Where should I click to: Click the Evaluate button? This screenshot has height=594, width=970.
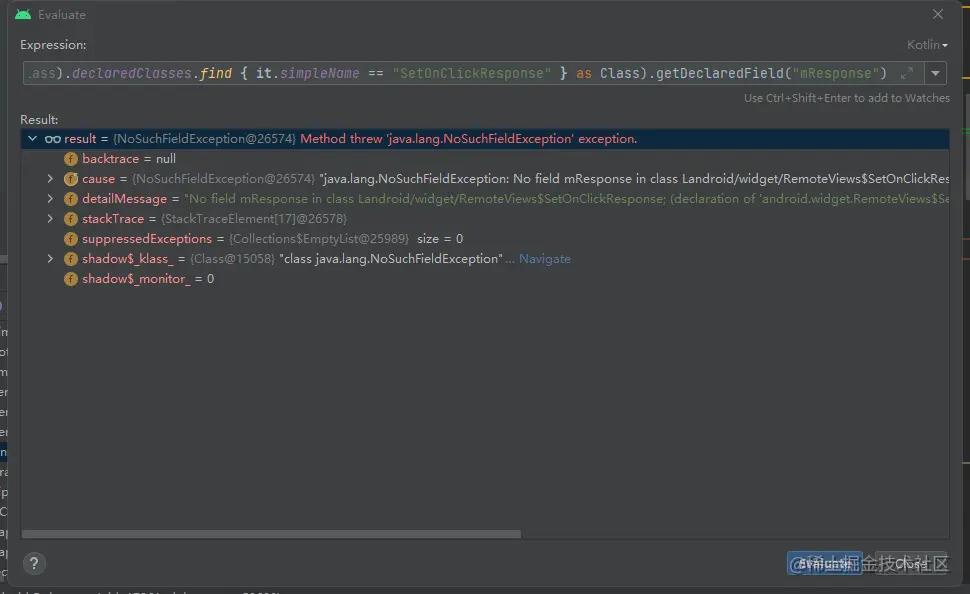coord(824,563)
